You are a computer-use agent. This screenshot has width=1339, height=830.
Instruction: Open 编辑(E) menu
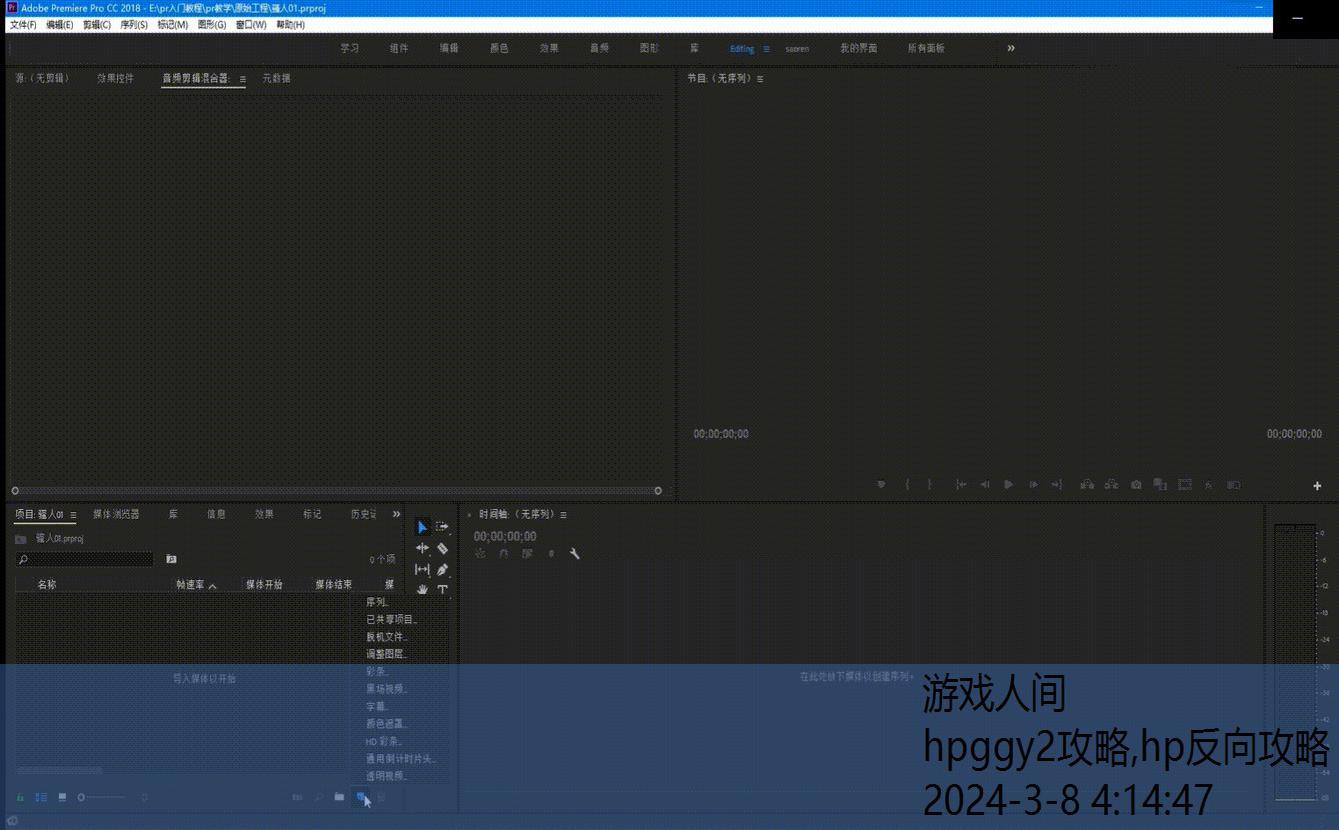point(59,25)
